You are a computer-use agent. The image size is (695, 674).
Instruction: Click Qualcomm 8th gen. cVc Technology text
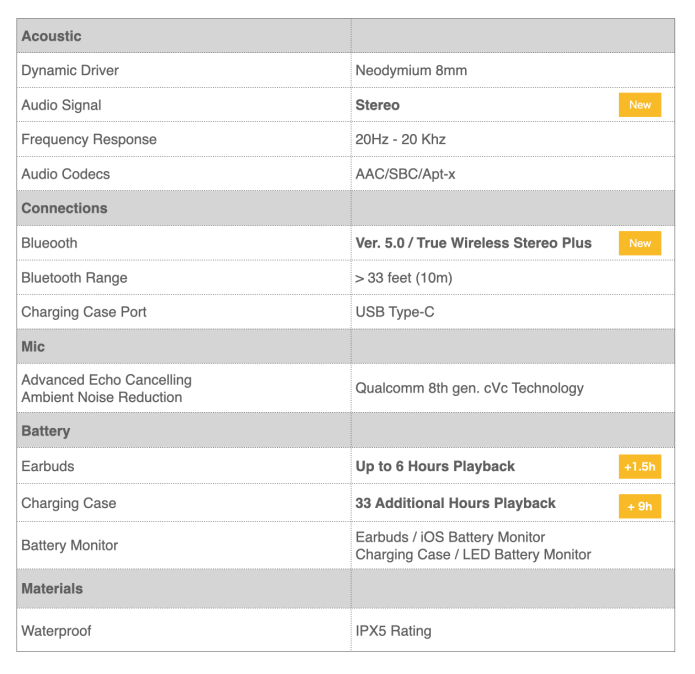point(469,388)
